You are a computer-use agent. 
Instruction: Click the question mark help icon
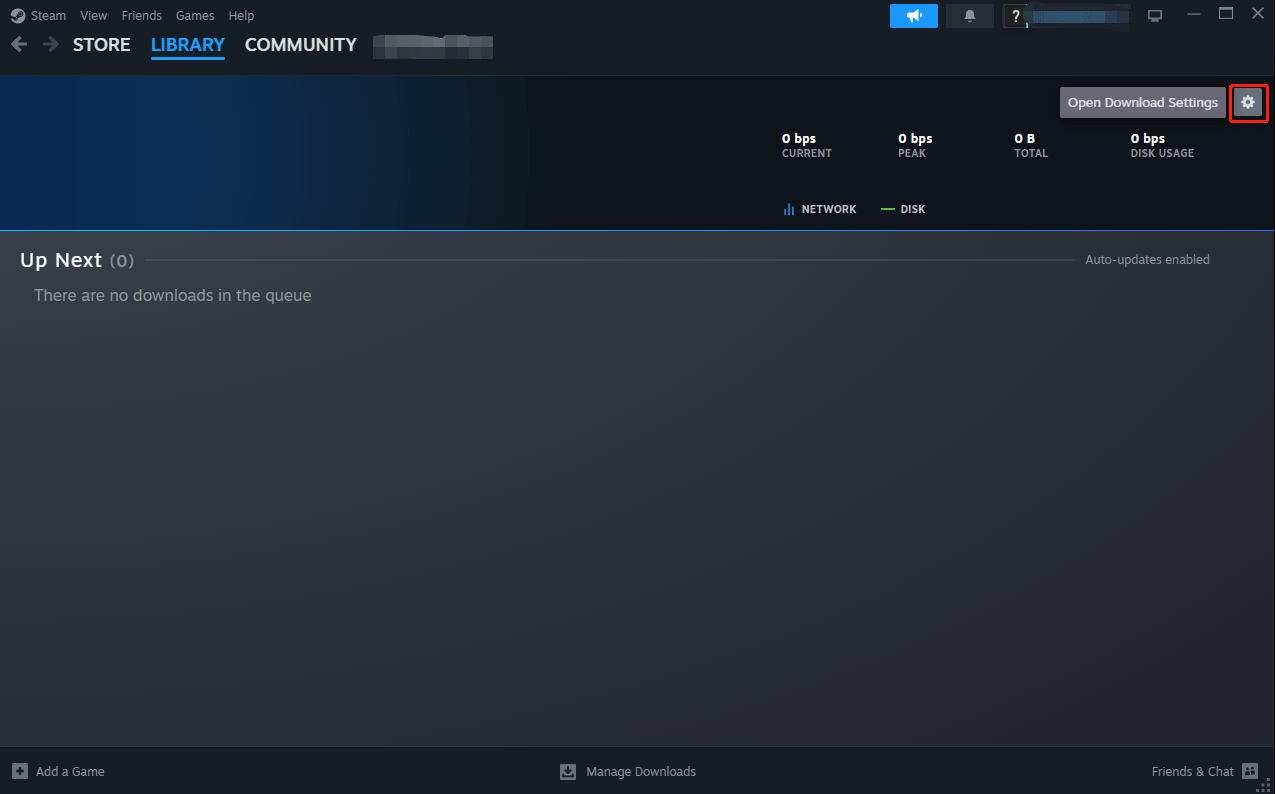pyautogui.click(x=1016, y=16)
